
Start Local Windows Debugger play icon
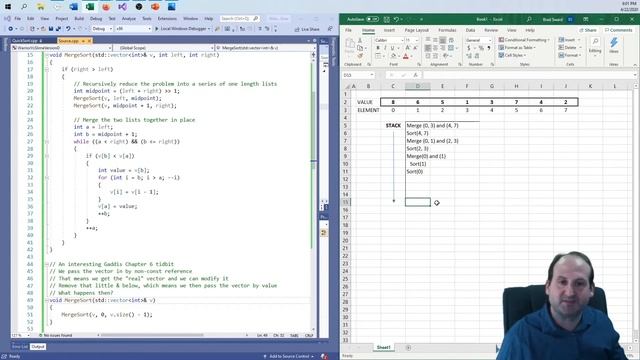click(156, 29)
